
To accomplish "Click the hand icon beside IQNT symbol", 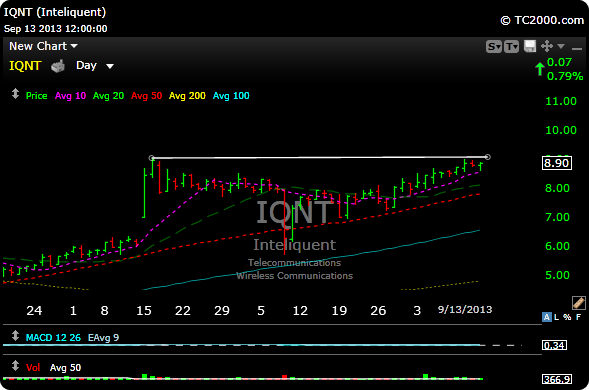I will point(58,67).
